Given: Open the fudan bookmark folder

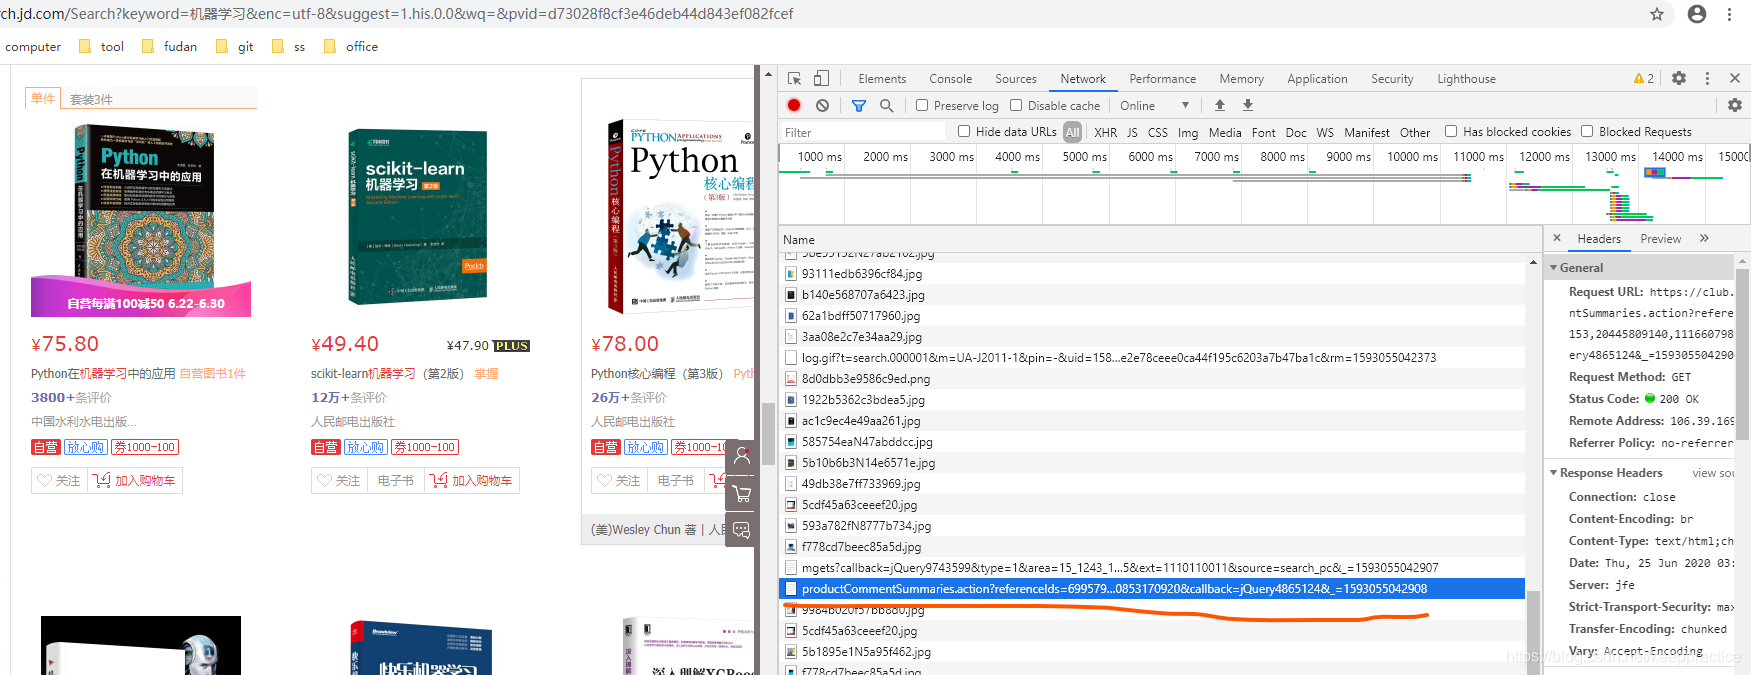Looking at the screenshot, I should point(169,46).
